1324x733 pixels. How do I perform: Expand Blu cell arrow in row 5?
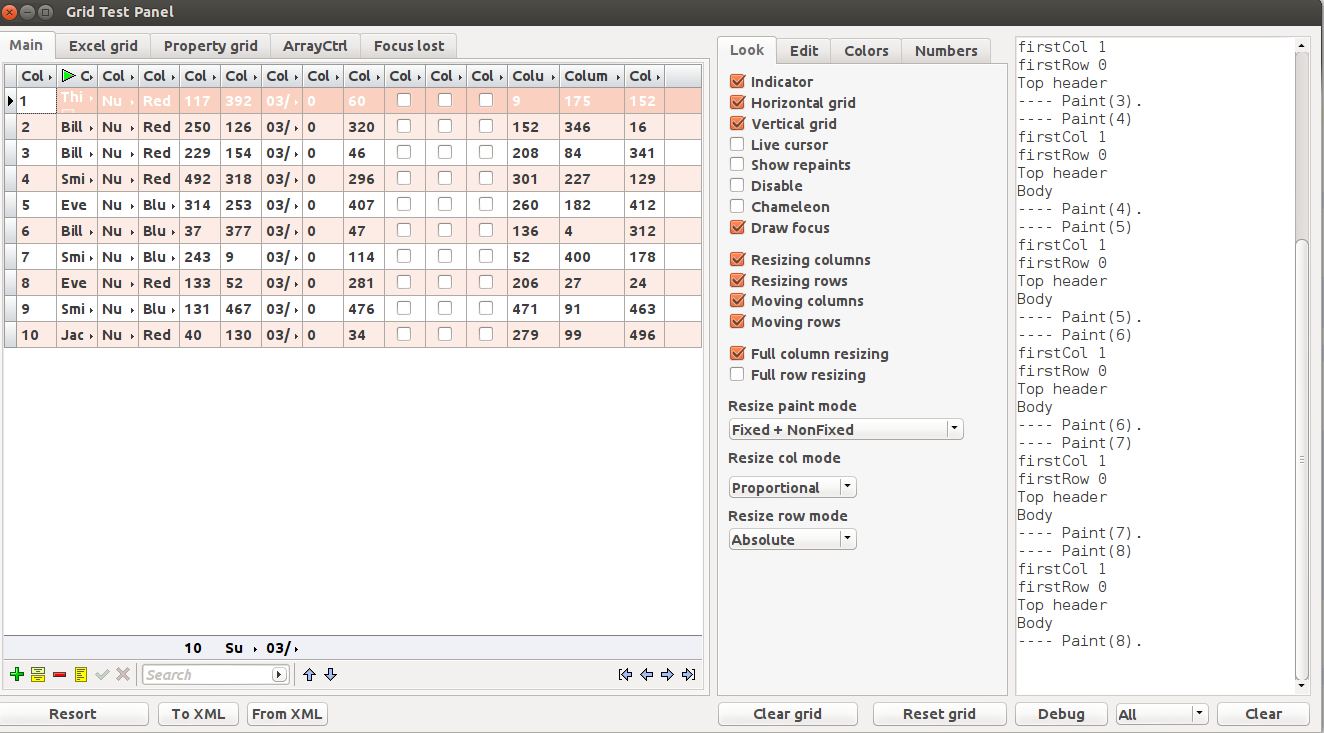pyautogui.click(x=174, y=206)
